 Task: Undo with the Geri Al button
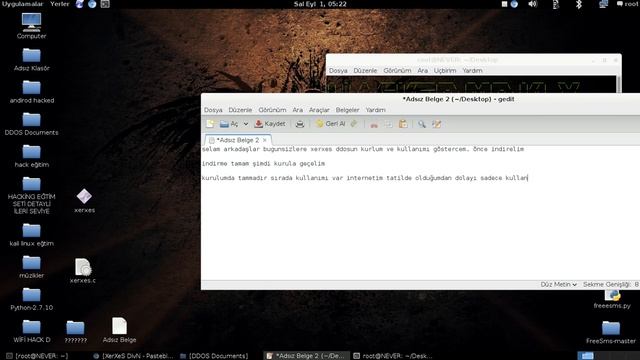tap(331, 124)
